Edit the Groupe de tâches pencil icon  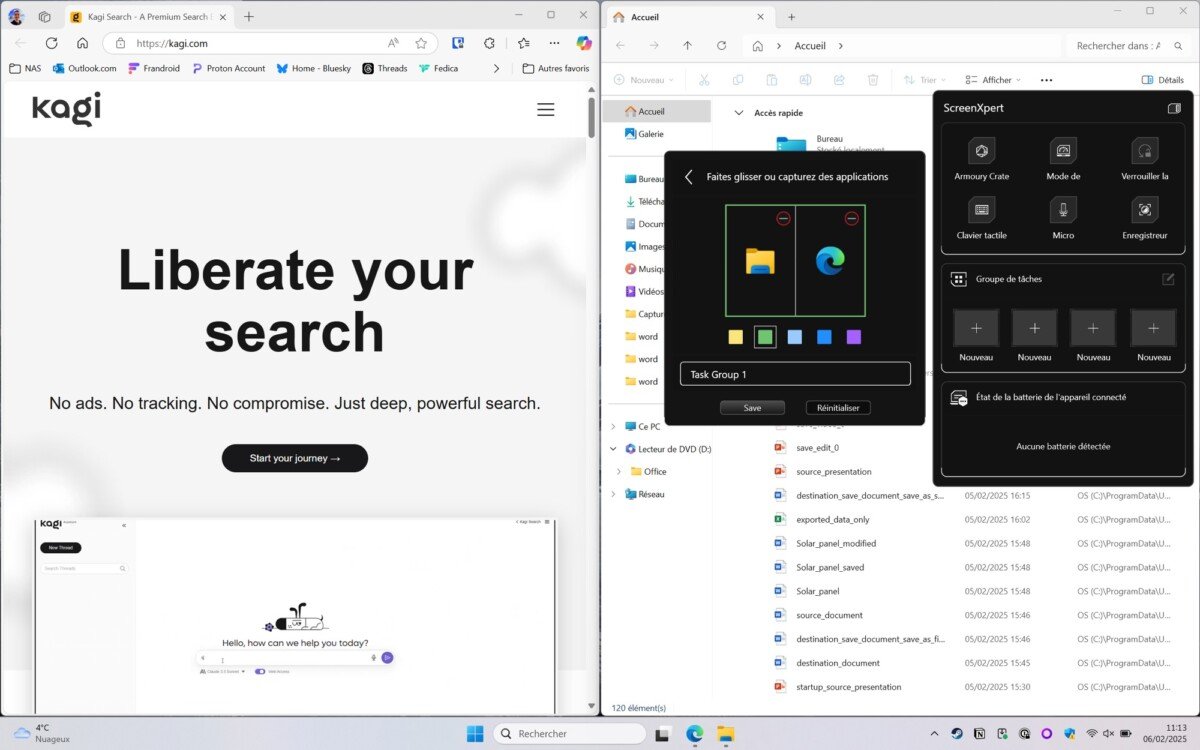1168,280
